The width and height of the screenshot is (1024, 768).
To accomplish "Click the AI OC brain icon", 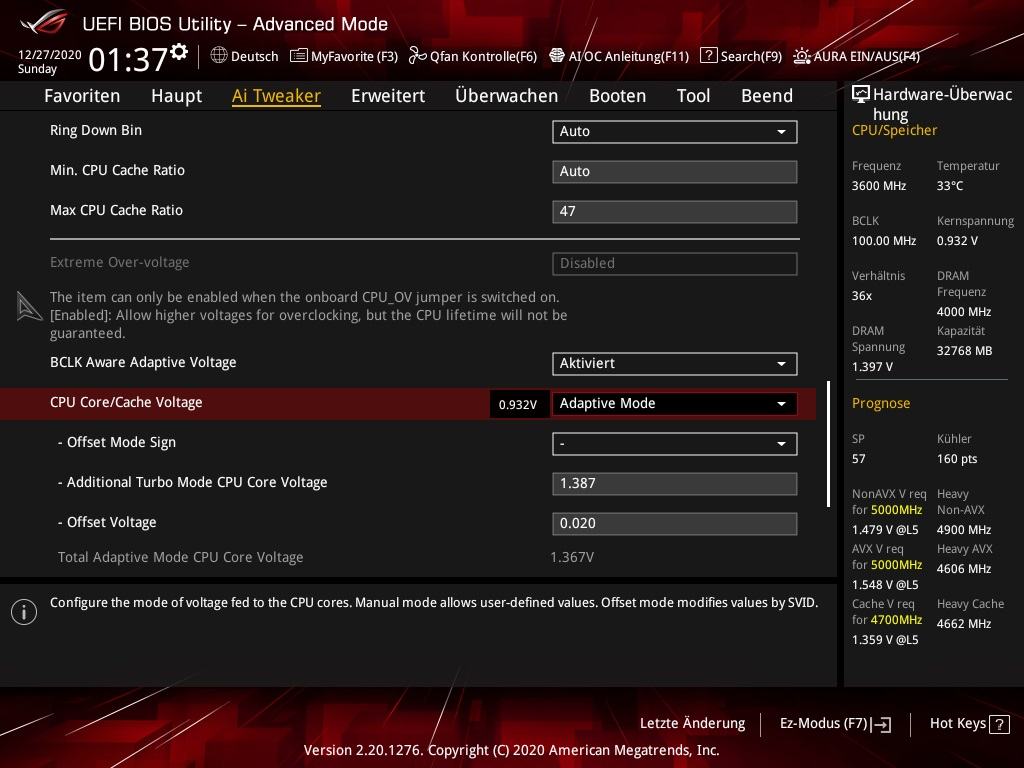I will click(x=556, y=56).
